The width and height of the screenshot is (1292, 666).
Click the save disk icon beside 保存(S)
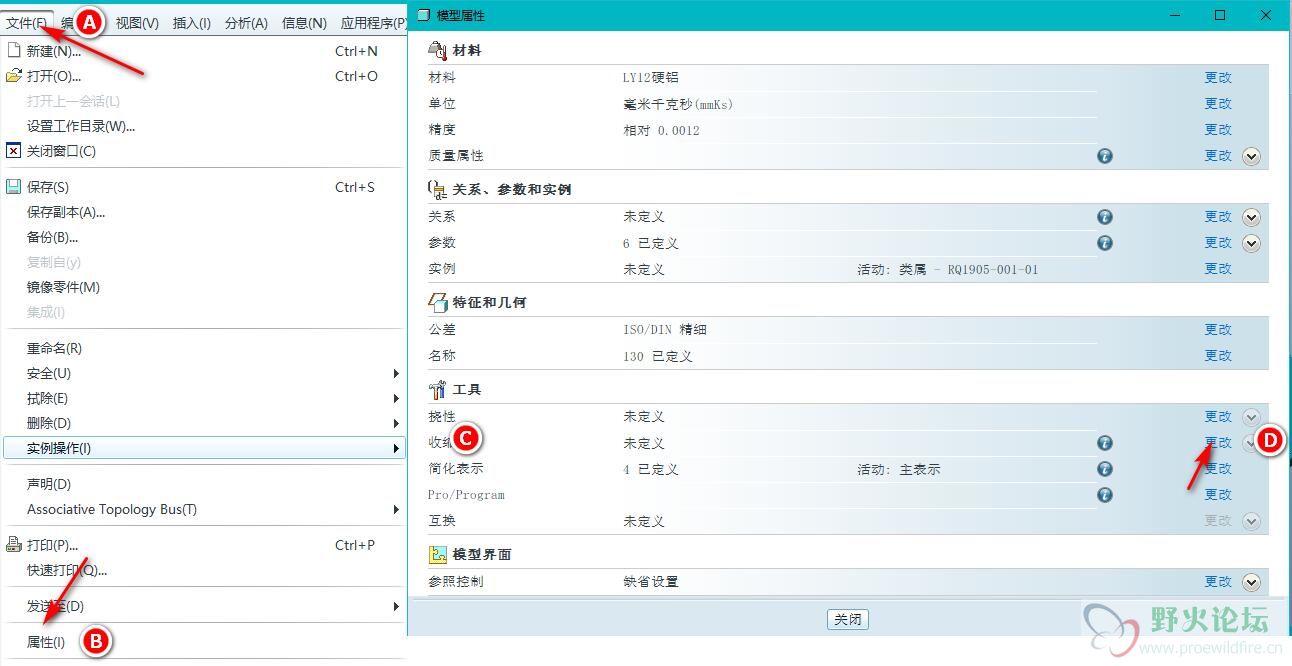pos(14,187)
